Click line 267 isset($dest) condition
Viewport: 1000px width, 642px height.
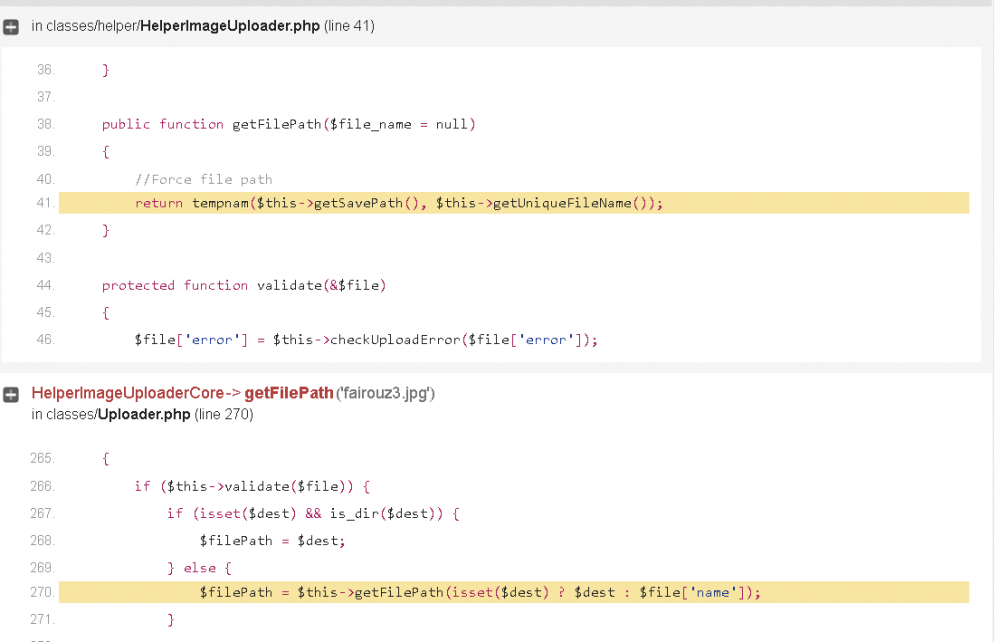313,514
